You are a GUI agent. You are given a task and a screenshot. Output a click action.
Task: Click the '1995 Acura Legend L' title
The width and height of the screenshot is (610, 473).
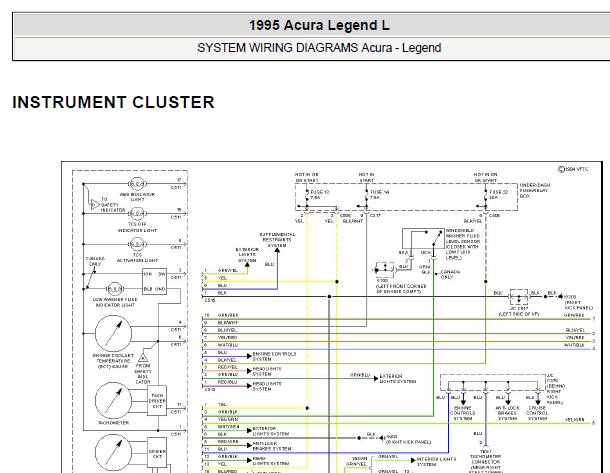pos(319,26)
